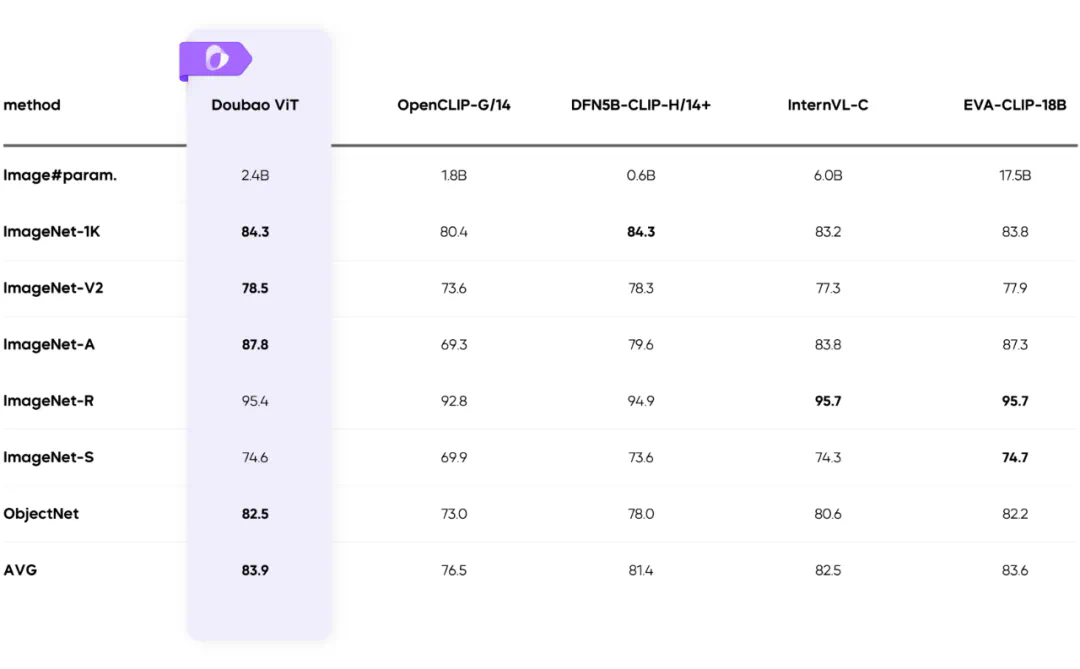Select DFN5B-CLIP-H/14+ ImageNet-1K score 84.3
The image size is (1080, 669).
point(640,232)
